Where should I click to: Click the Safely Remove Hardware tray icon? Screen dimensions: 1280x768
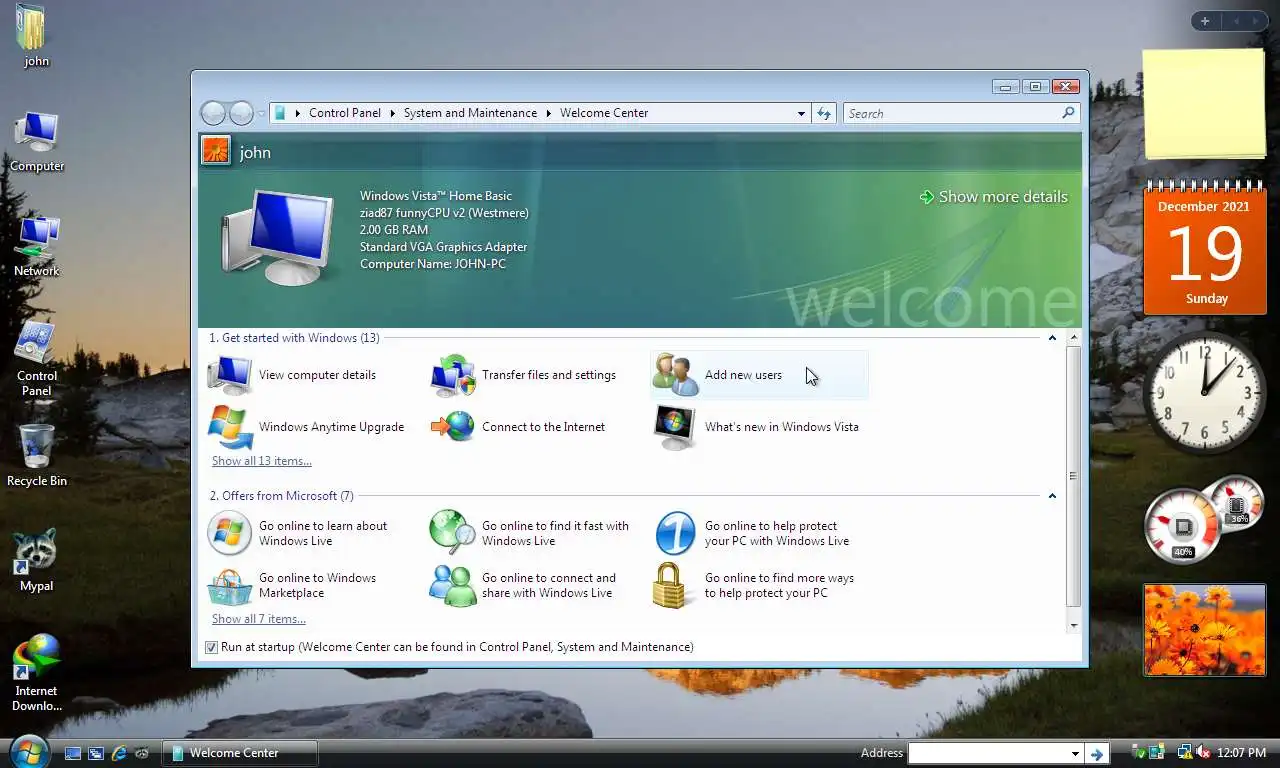click(1139, 753)
